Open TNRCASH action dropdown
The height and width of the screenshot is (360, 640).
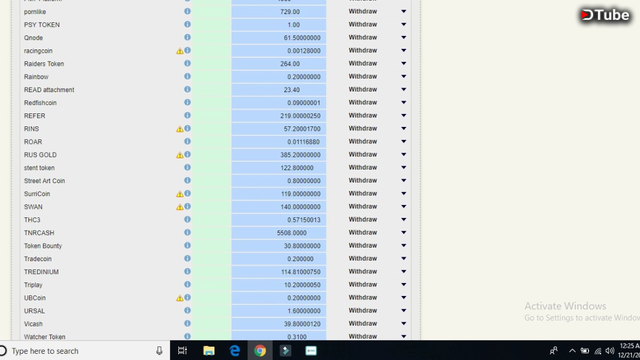point(404,233)
